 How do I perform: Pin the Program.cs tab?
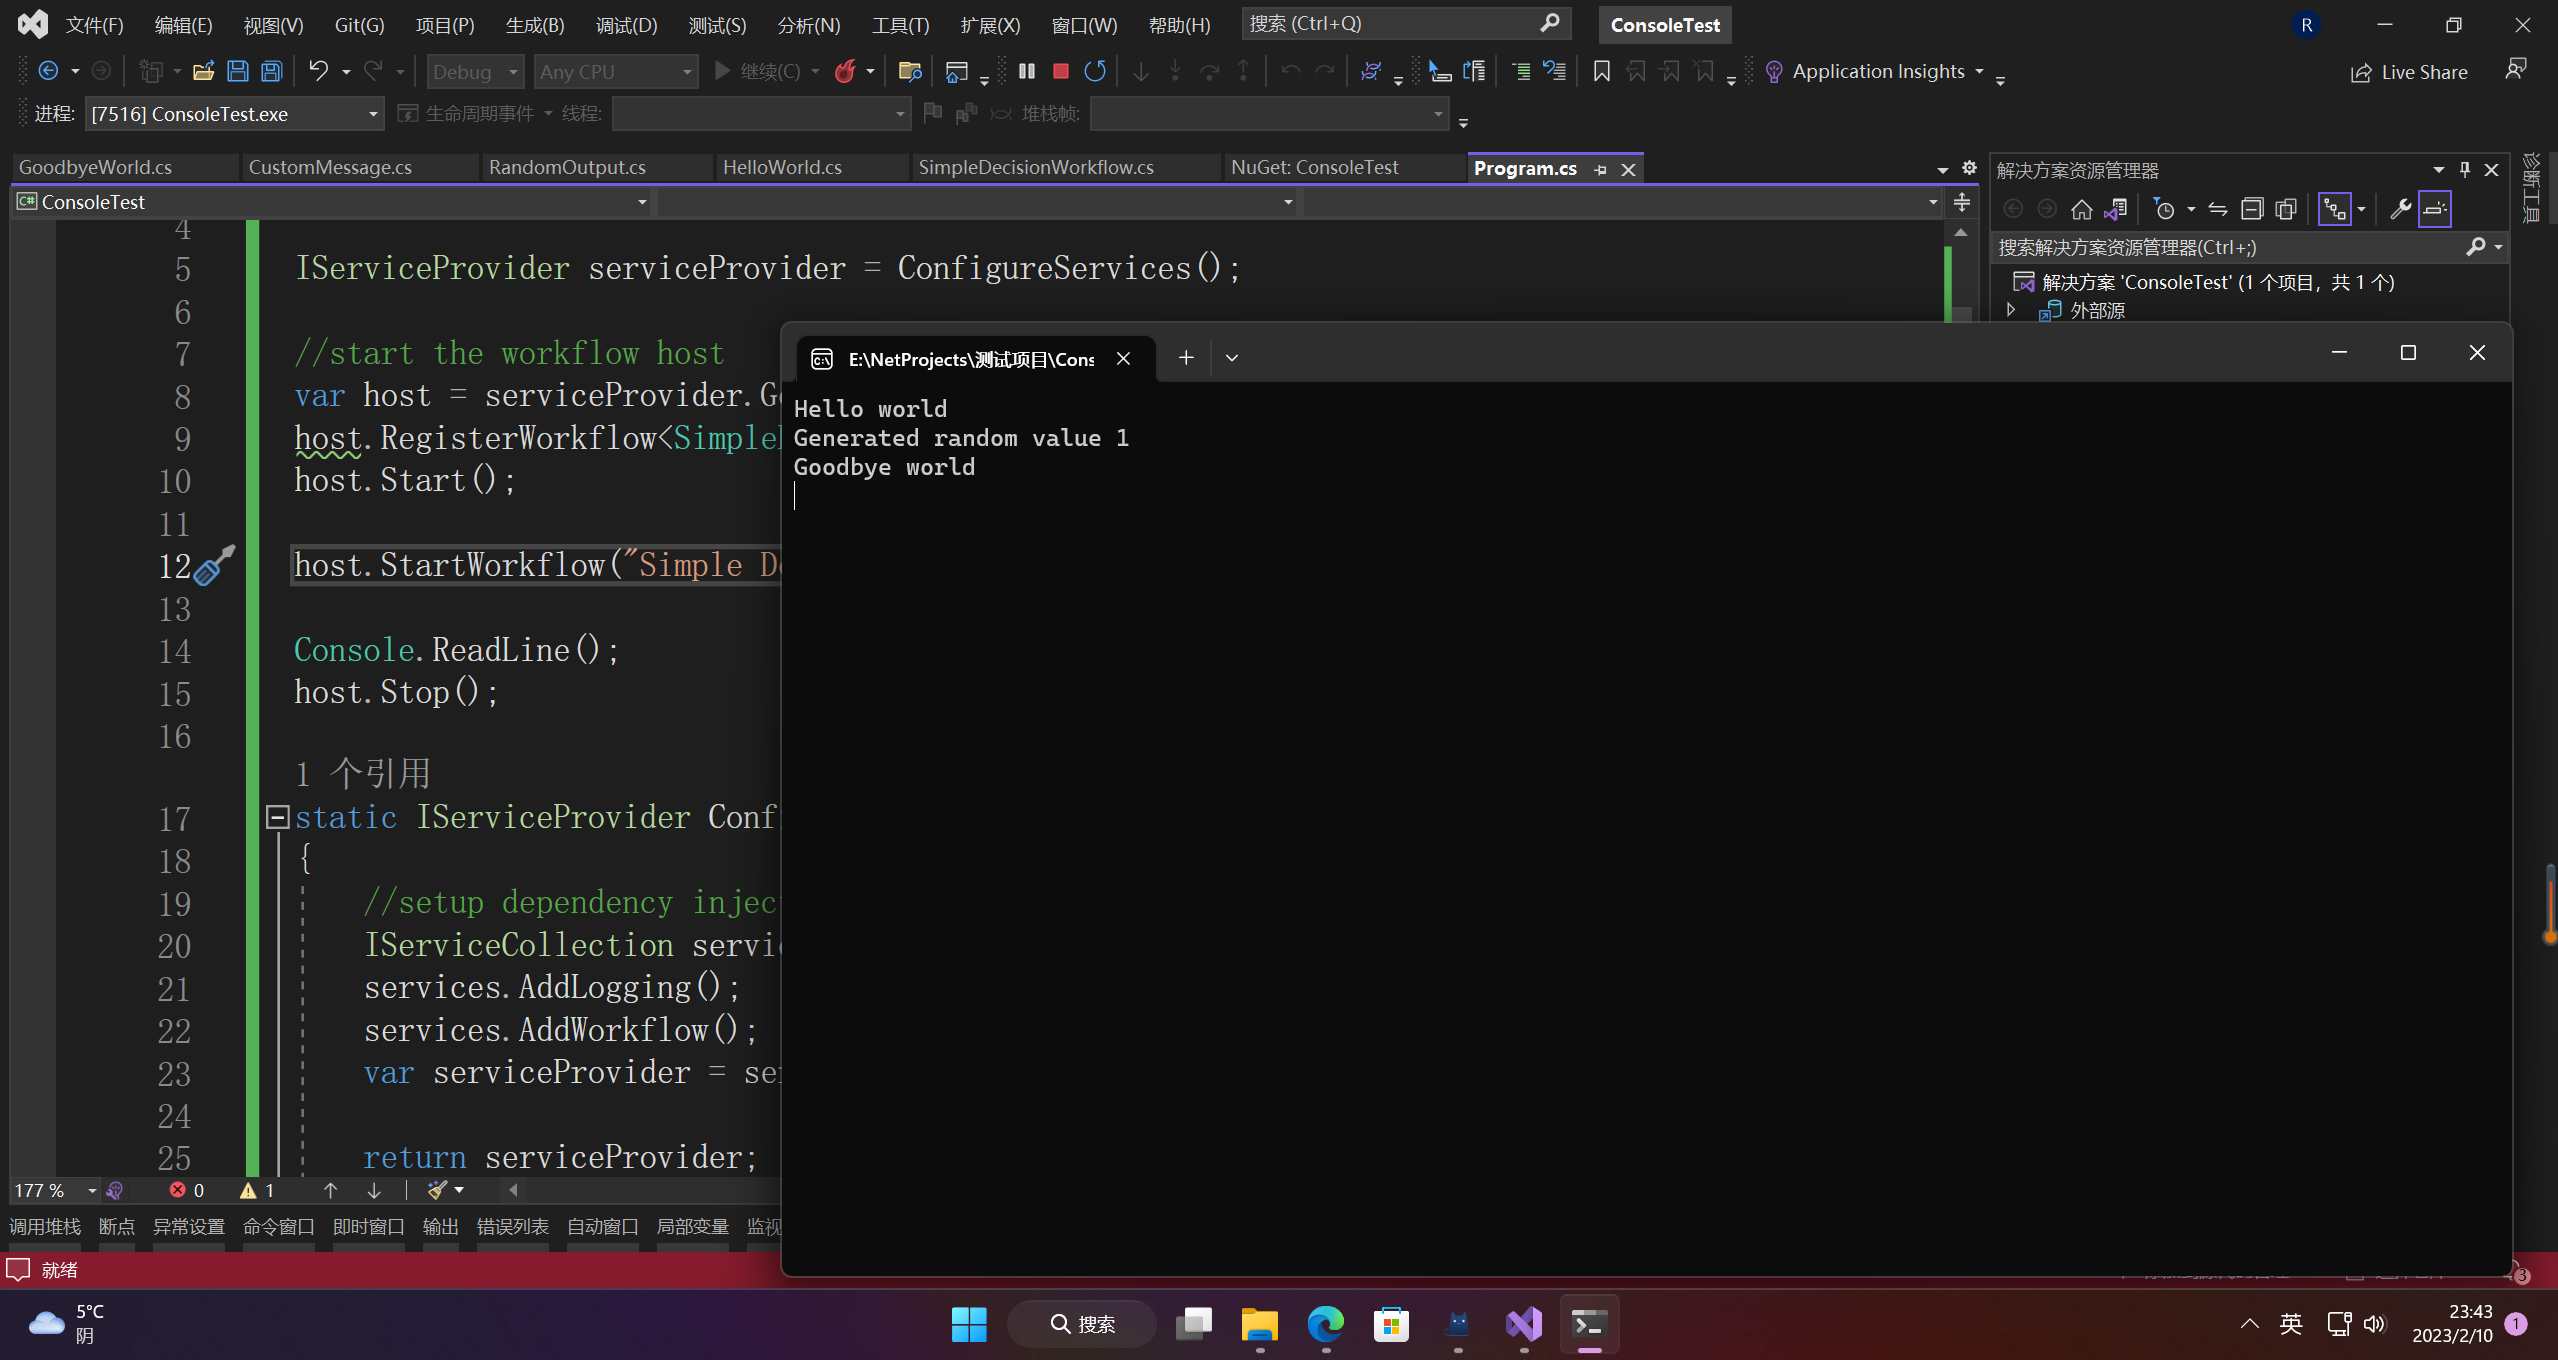[x=1600, y=170]
